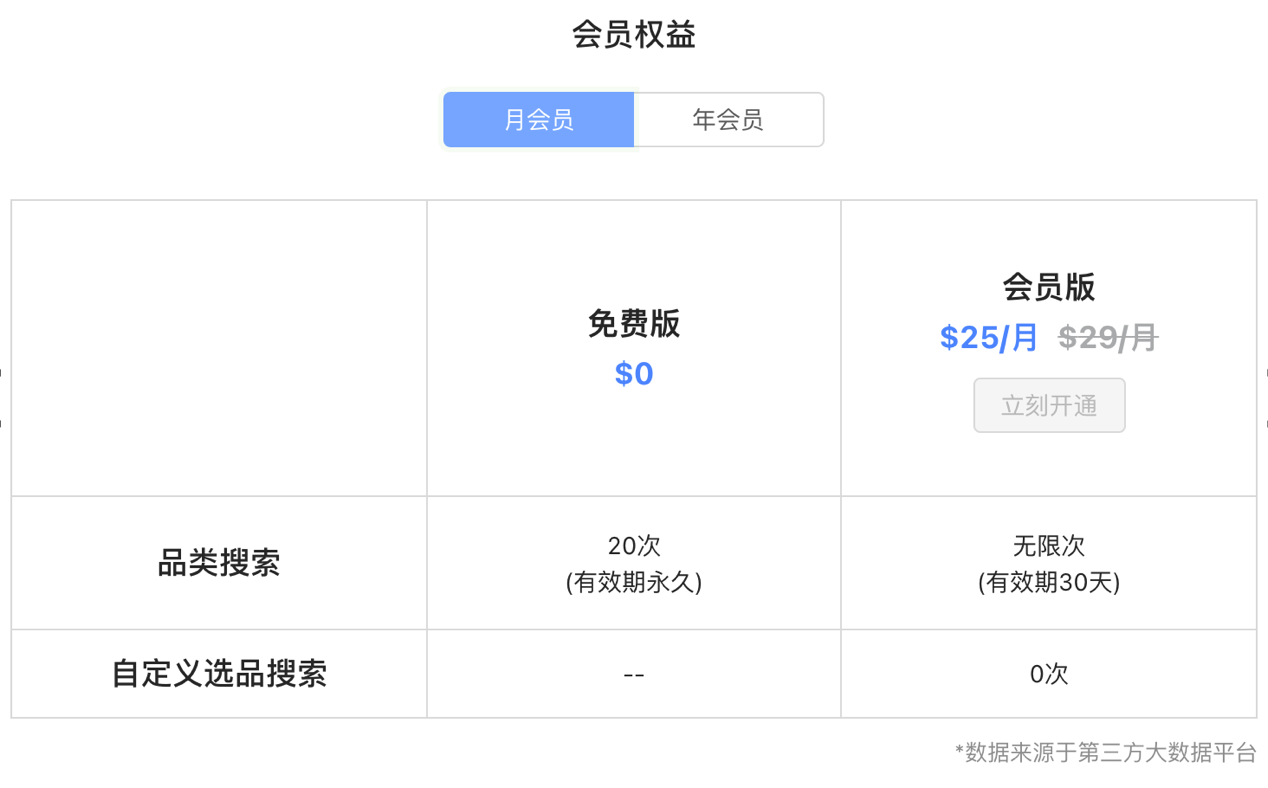
Task: Click the 无限次 member quota cell
Action: point(1048,546)
